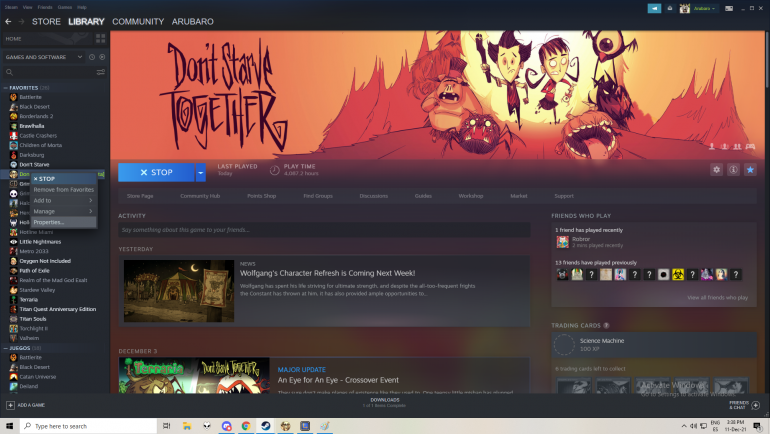The height and width of the screenshot is (434, 770).
Task: Click the library search field
Action: (49, 72)
